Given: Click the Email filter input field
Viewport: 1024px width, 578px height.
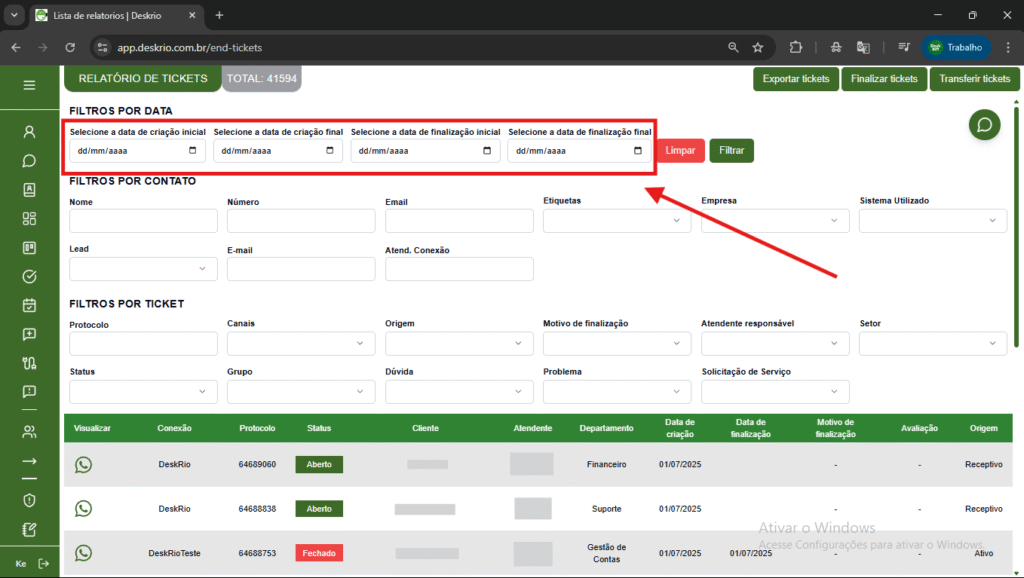Looking at the screenshot, I should pyautogui.click(x=459, y=221).
